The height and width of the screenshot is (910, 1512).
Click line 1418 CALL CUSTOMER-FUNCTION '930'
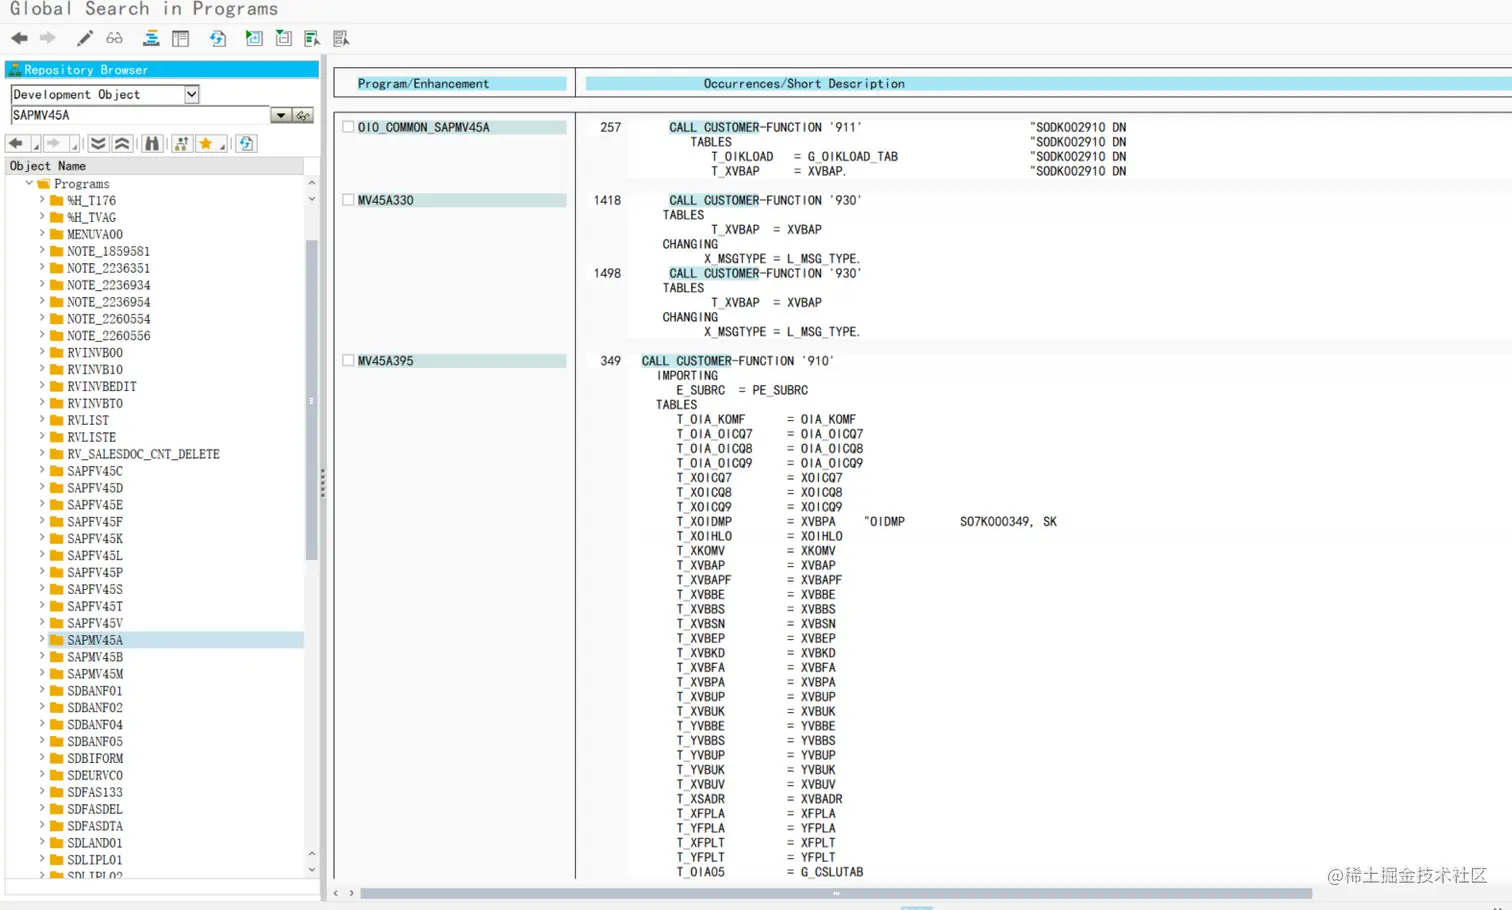point(765,200)
